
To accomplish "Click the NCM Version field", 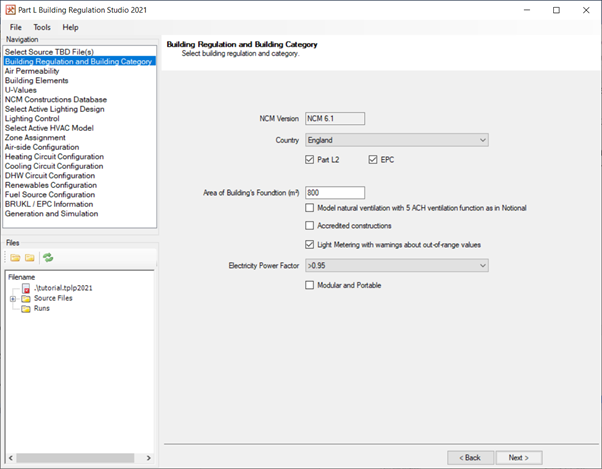I will click(x=335, y=119).
